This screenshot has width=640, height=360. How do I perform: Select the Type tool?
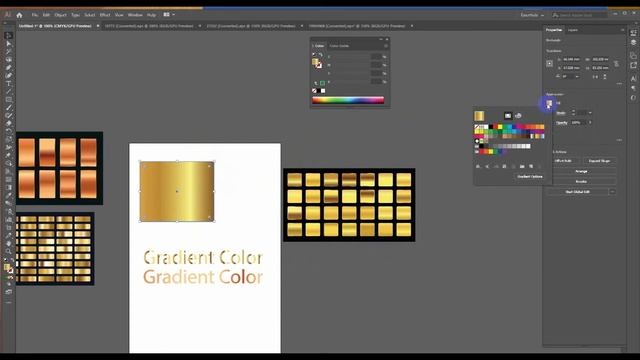click(8, 84)
